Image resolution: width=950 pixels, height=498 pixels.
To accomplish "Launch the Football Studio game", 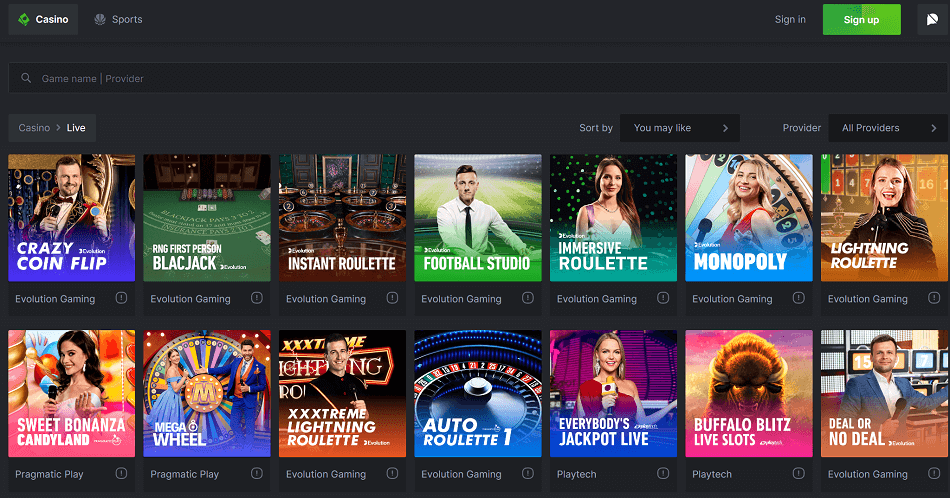I will click(x=478, y=217).
